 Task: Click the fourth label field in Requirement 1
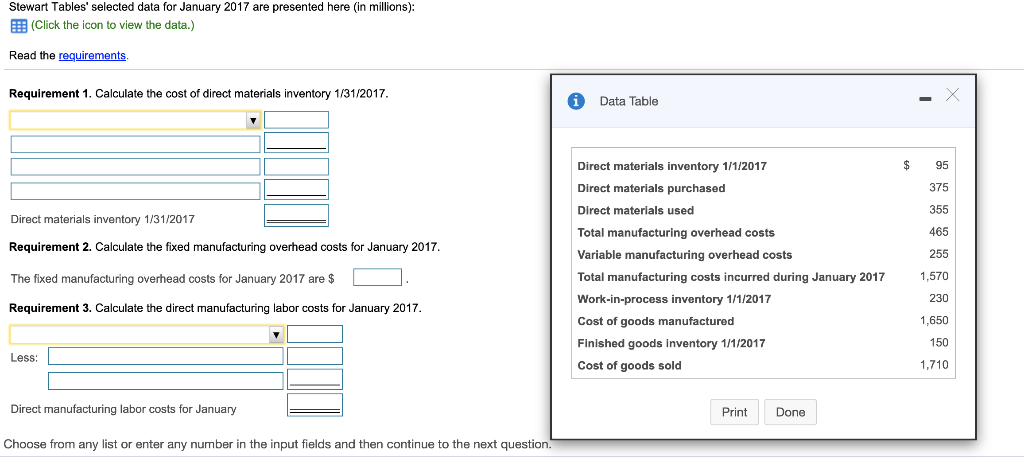tap(135, 191)
